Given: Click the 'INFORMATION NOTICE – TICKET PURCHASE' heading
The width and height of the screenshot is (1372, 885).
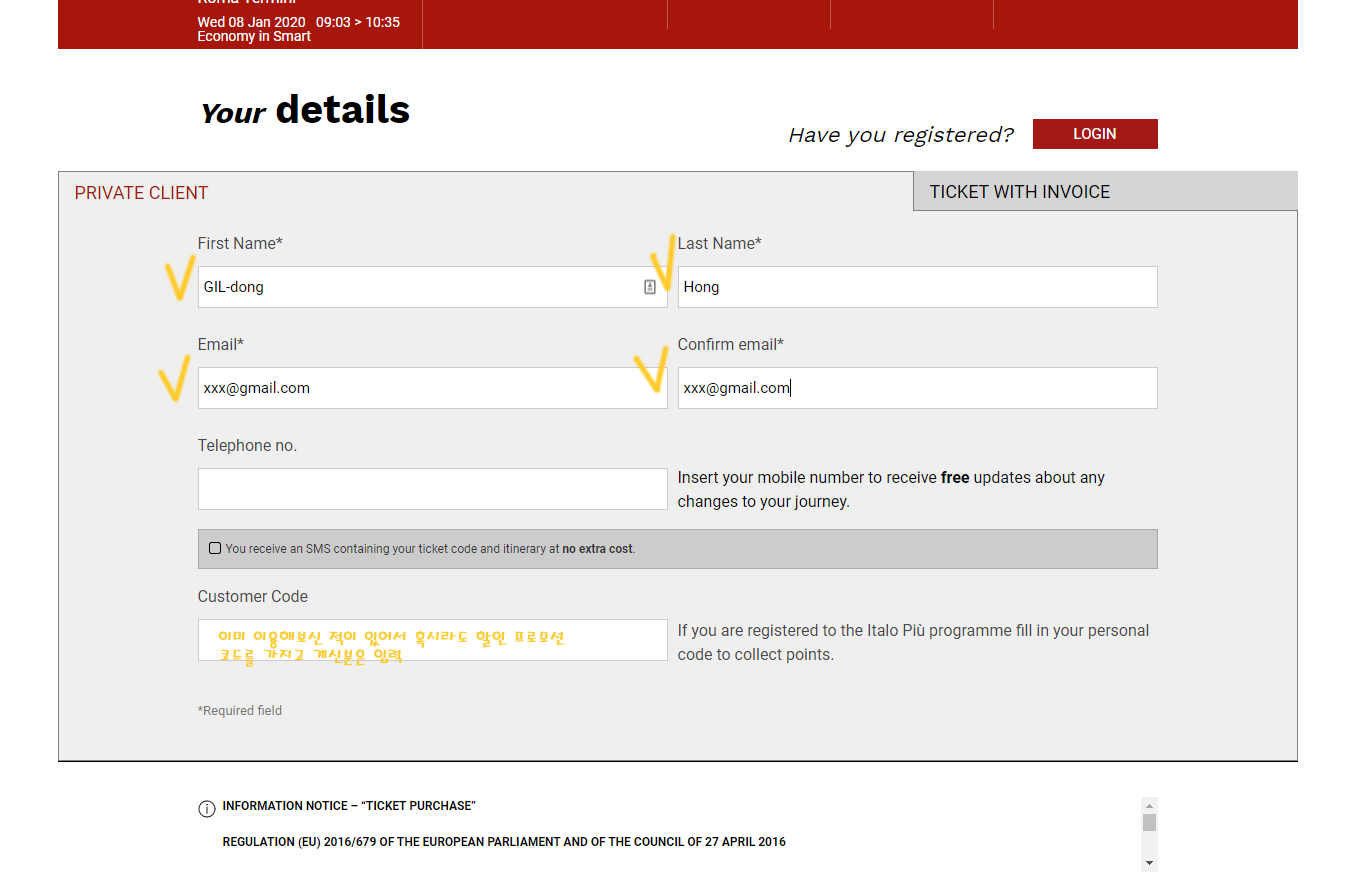Looking at the screenshot, I should 349,806.
